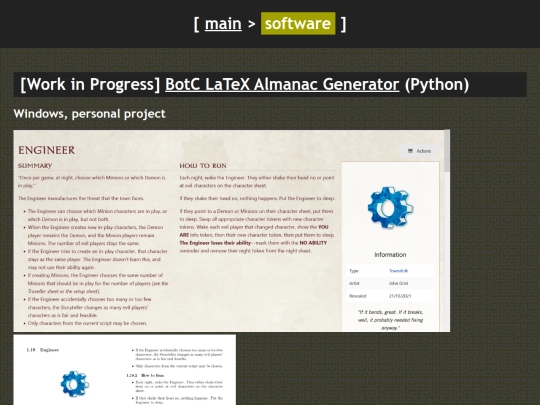Click the '(Python)' text in the title
The width and height of the screenshot is (540, 405).
(437, 84)
